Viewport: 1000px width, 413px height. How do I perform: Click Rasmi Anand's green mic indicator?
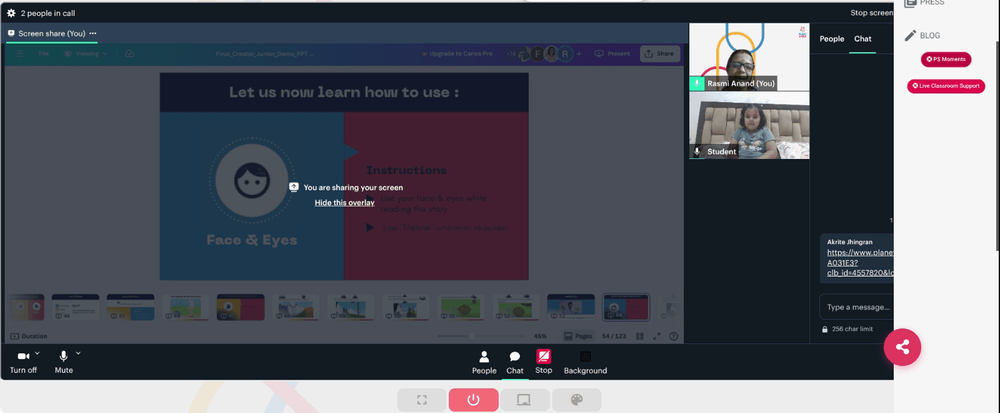[697, 83]
